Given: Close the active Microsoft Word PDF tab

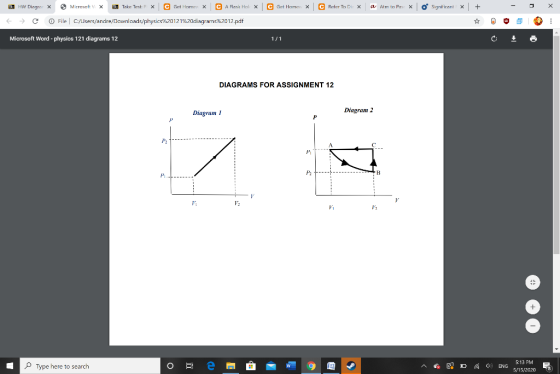Looking at the screenshot, I should [101, 6].
